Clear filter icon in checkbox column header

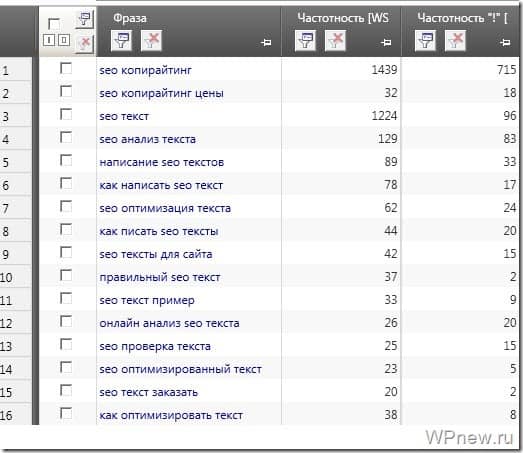85,43
